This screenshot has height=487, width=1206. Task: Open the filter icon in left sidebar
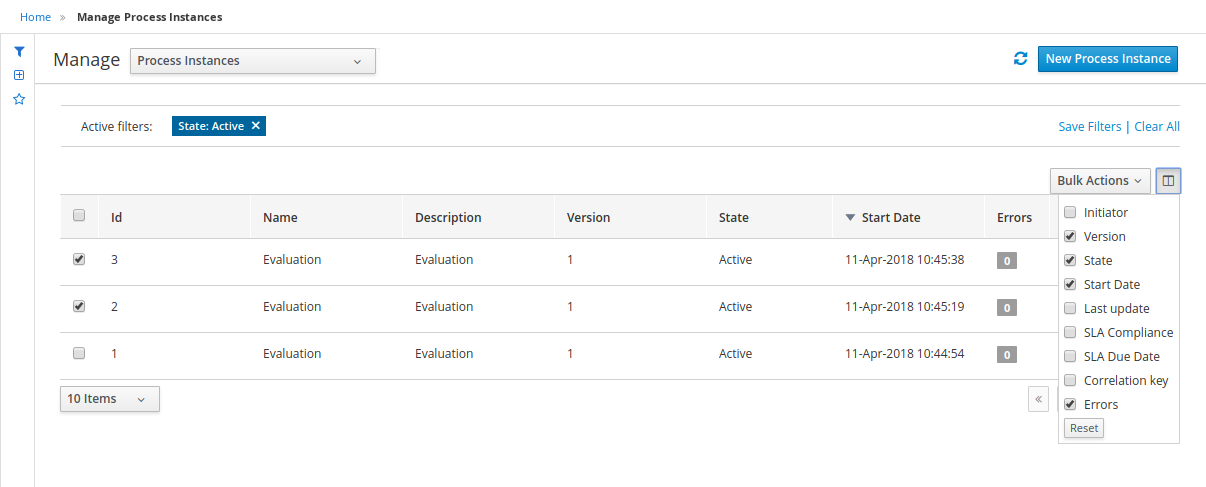coord(18,52)
